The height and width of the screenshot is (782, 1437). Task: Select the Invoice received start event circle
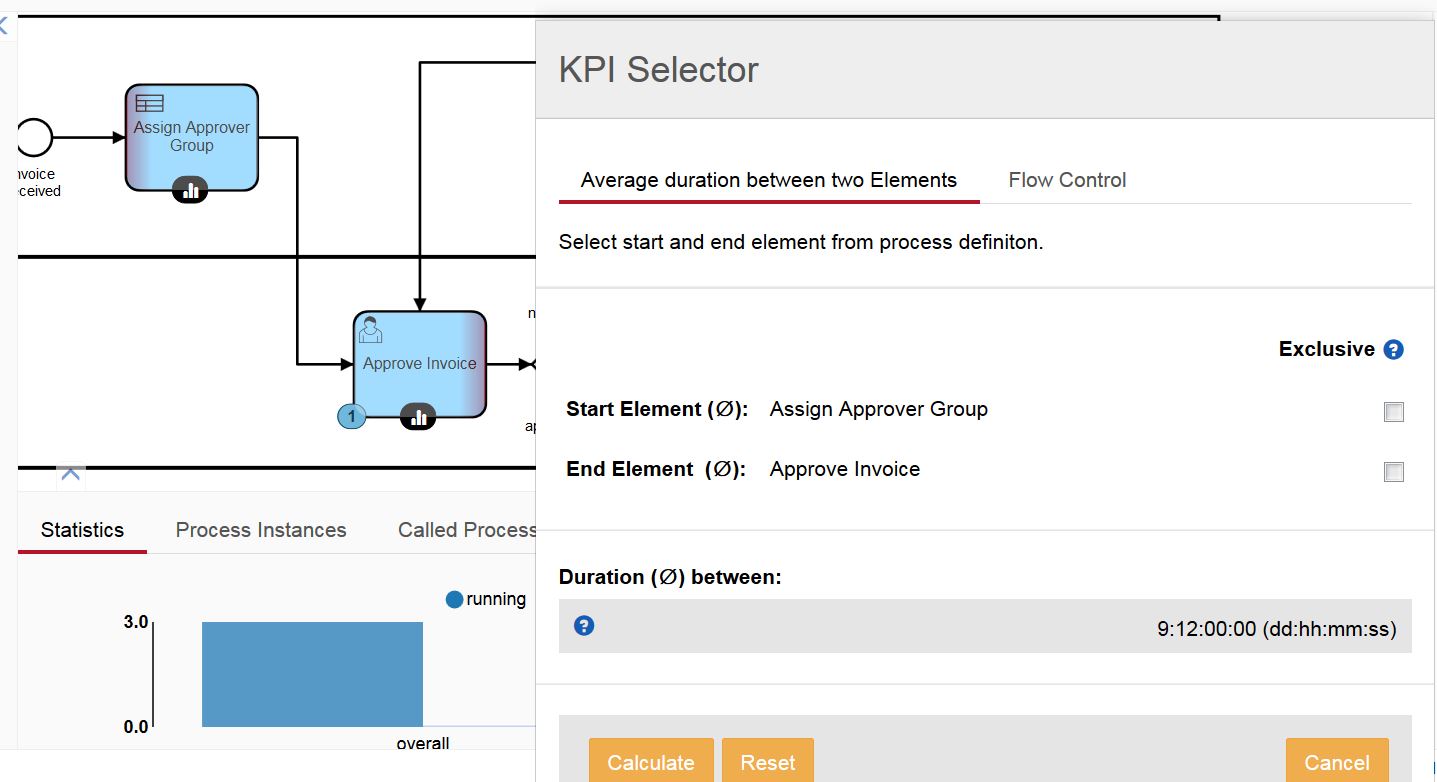34,137
